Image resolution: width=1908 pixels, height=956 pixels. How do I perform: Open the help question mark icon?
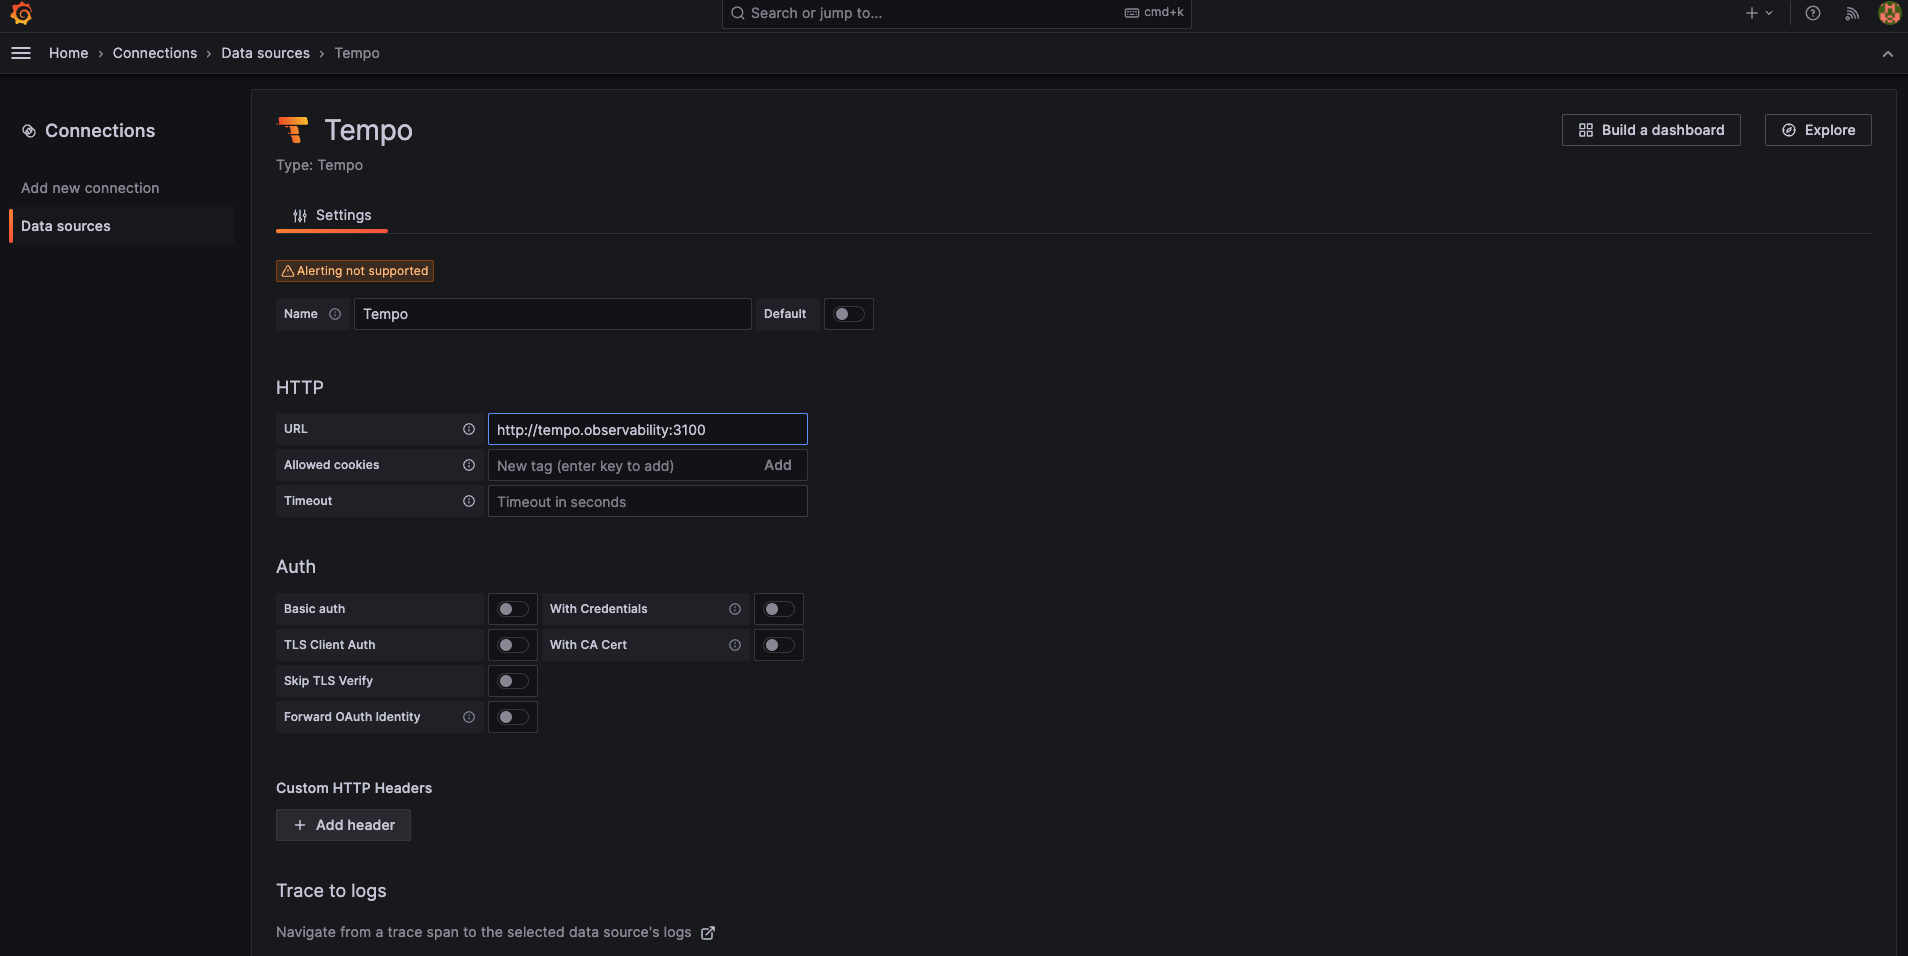[1812, 13]
